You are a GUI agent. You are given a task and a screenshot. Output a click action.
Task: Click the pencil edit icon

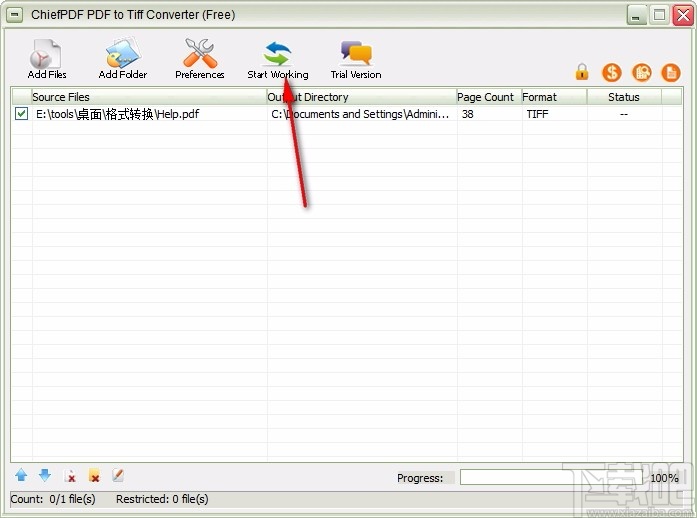[117, 475]
